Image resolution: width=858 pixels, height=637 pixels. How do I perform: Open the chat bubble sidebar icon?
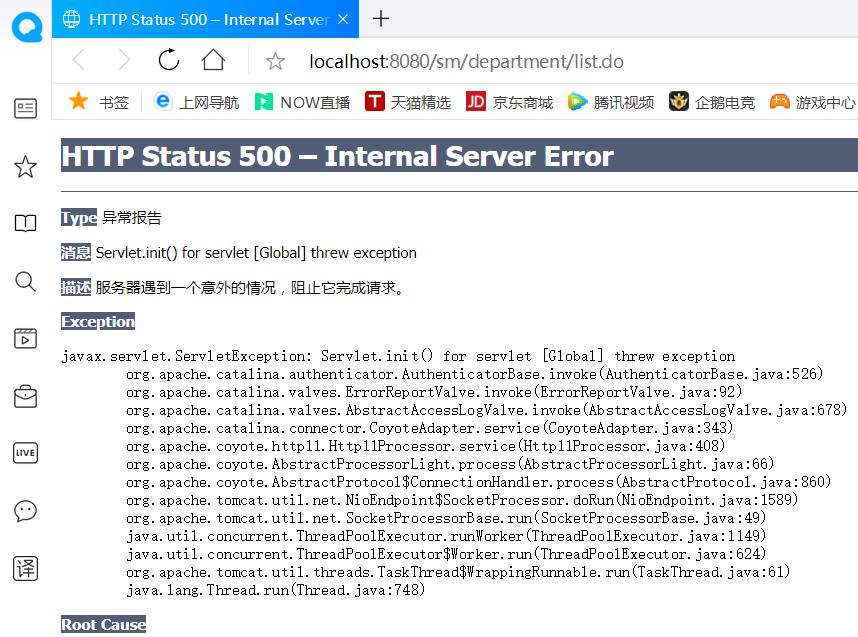[x=25, y=511]
